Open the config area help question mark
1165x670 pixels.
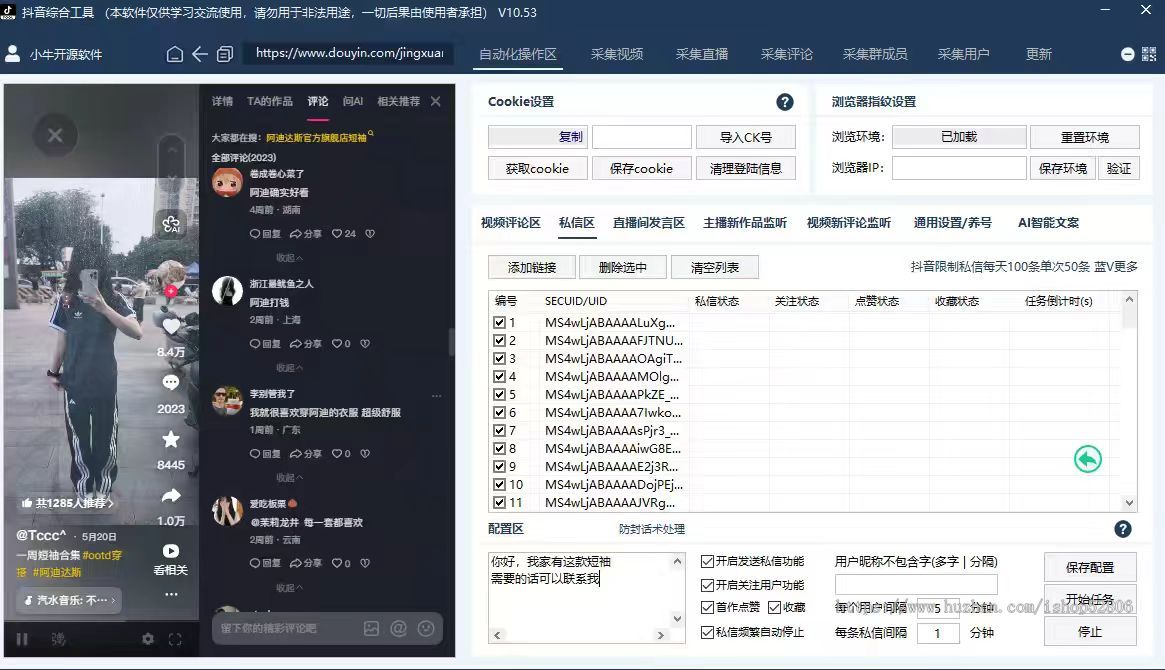coord(1123,529)
